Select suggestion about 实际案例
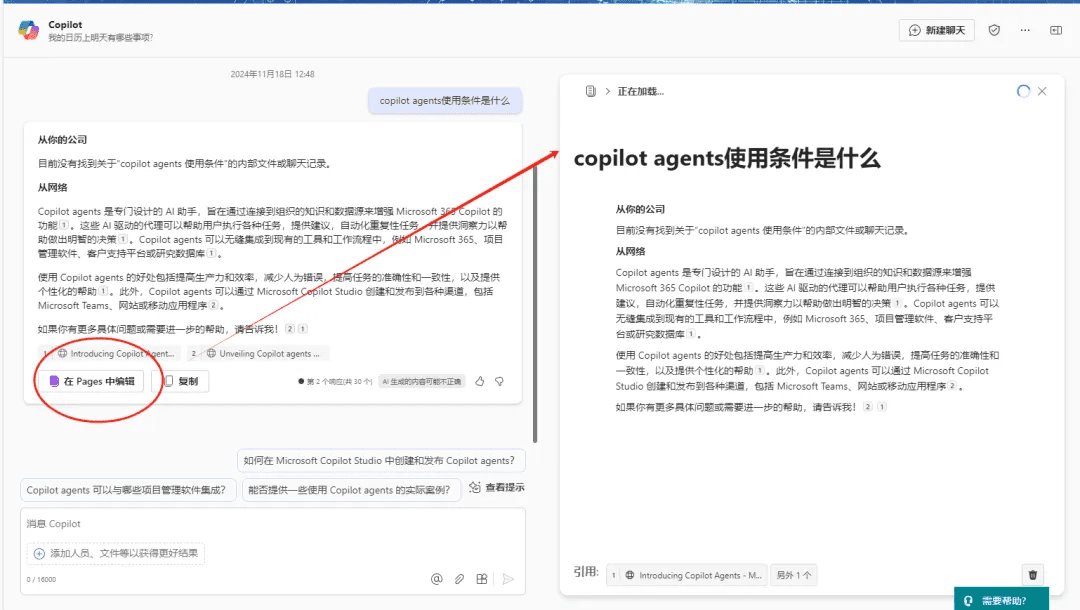This screenshot has width=1080, height=610. (x=351, y=490)
